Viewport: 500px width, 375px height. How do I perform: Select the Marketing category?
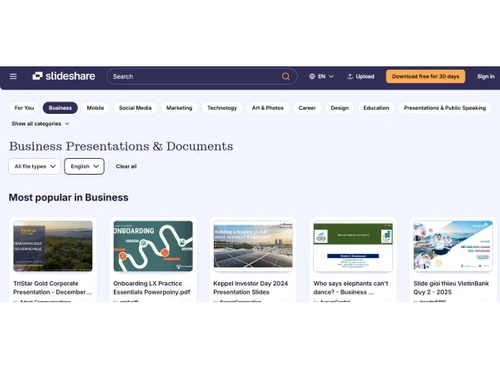pos(179,108)
